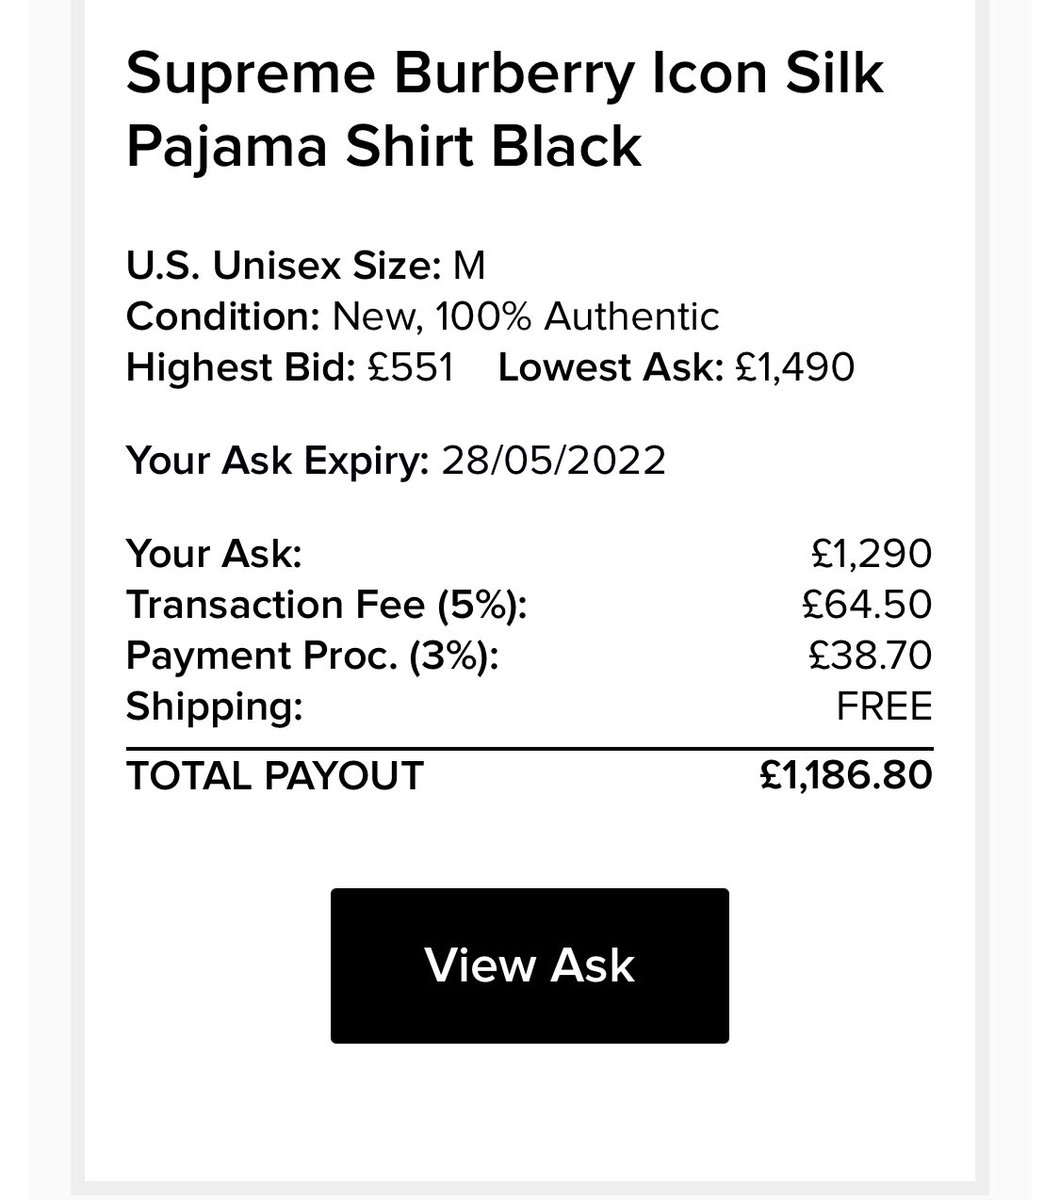Viewport: 1060px width, 1200px height.
Task: Tap the Your Ask label
Action: pyautogui.click(x=214, y=553)
